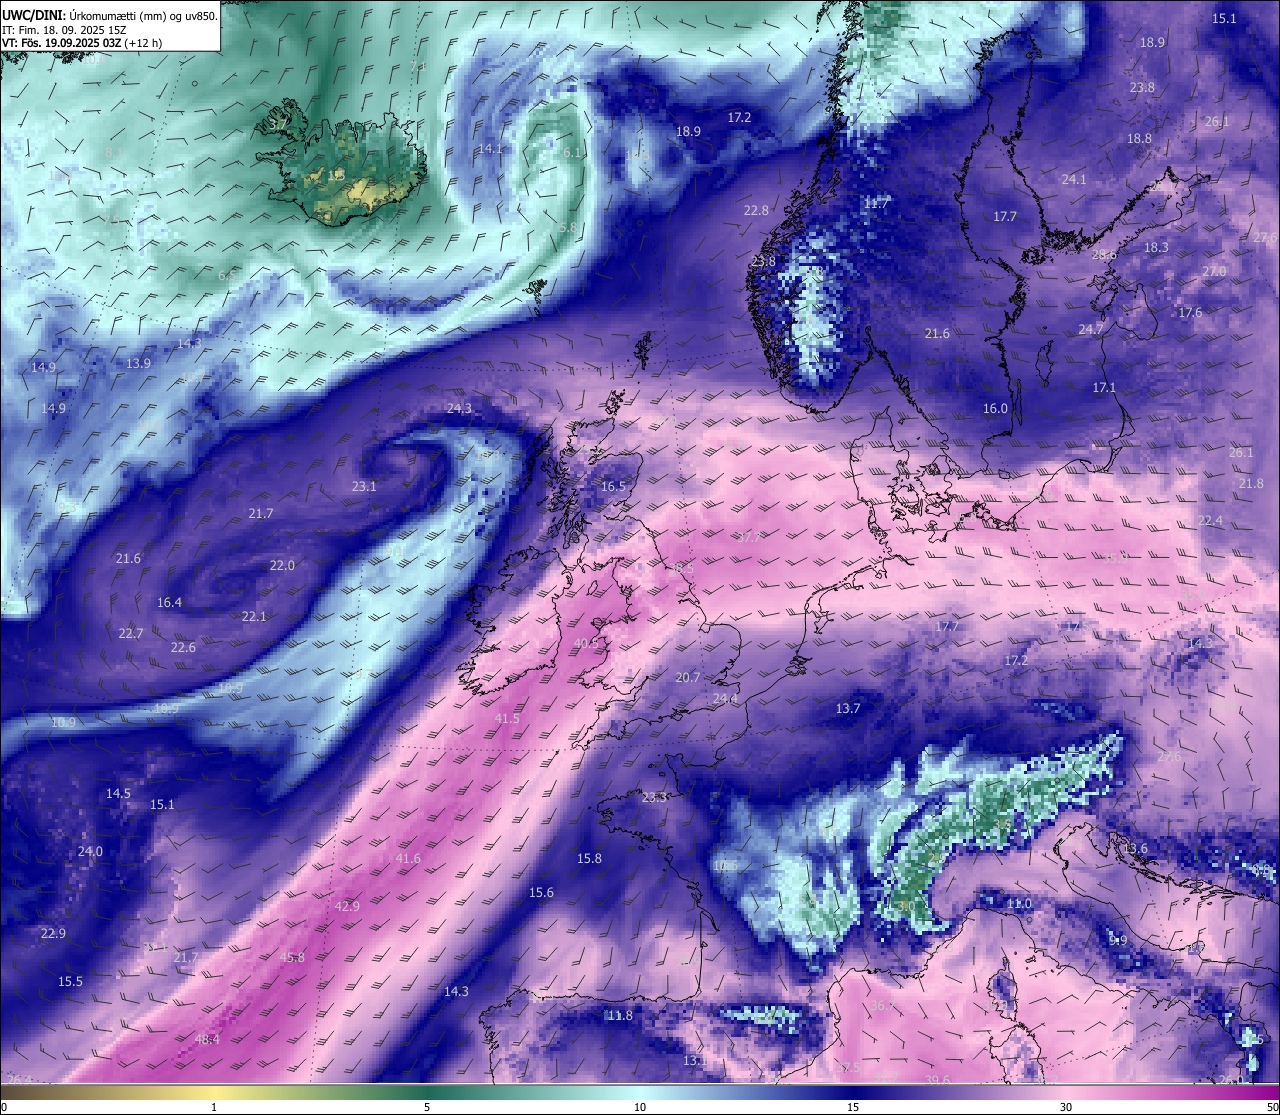Click the 18.3 value on the map
Image resolution: width=1280 pixels, height=1115 pixels.
(x=1155, y=247)
